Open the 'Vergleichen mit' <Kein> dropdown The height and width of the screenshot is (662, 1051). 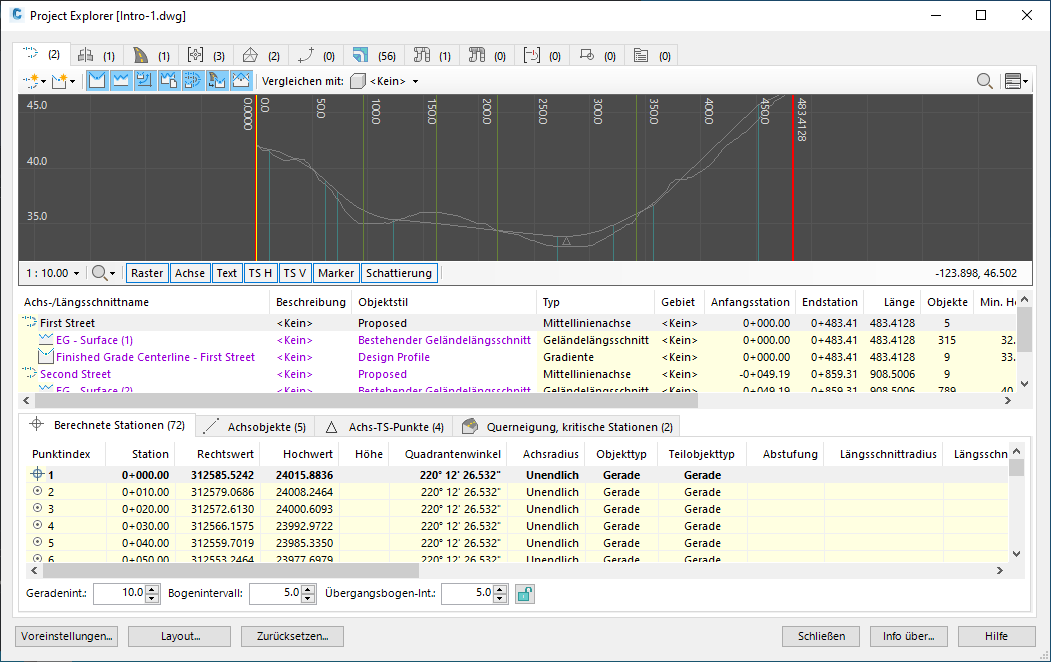[x=394, y=81]
